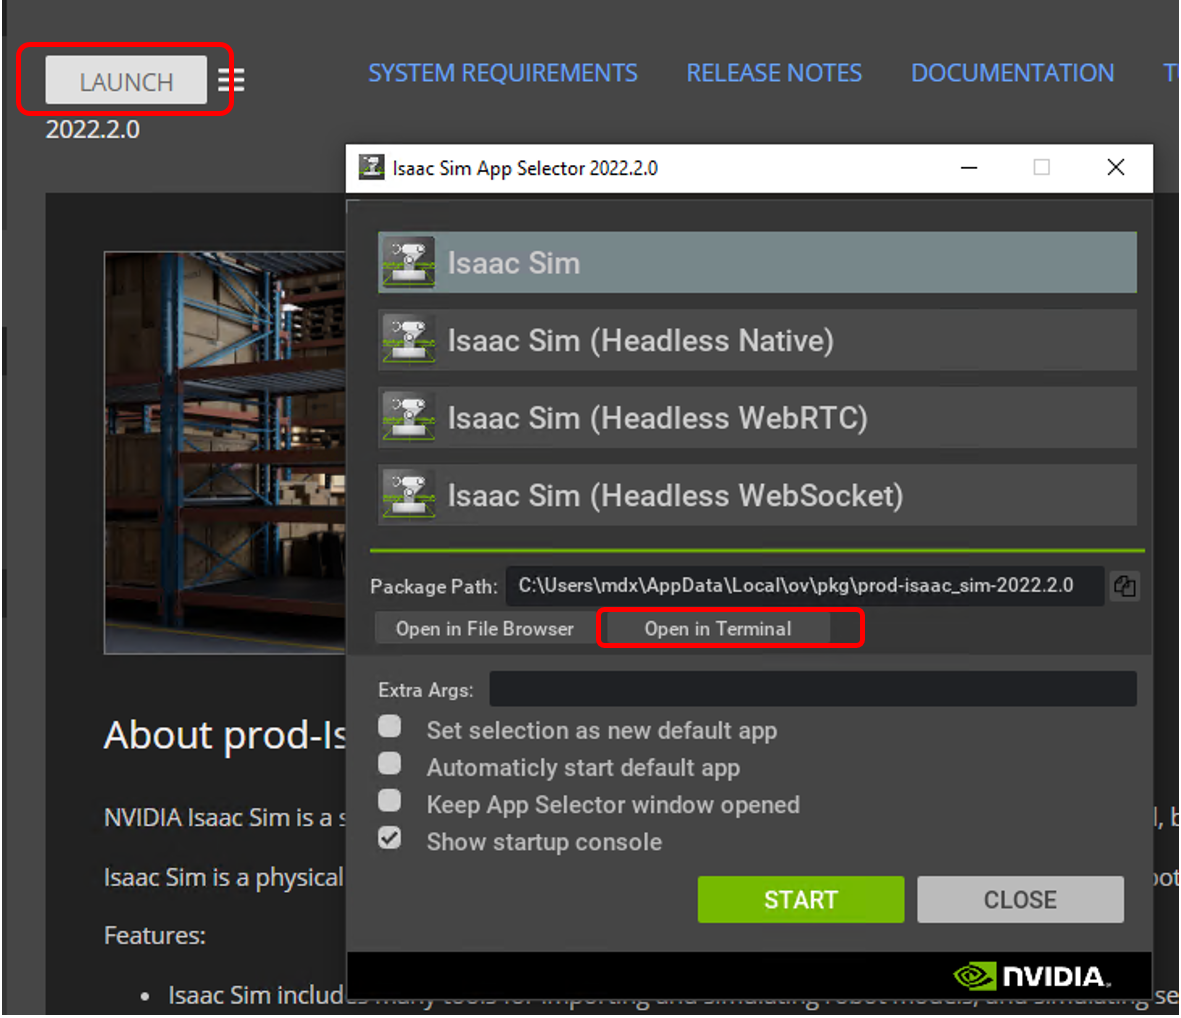This screenshot has height=1018, width=1181.
Task: Click the 2022.2.0 version label under LAUNCH
Action: tap(93, 130)
